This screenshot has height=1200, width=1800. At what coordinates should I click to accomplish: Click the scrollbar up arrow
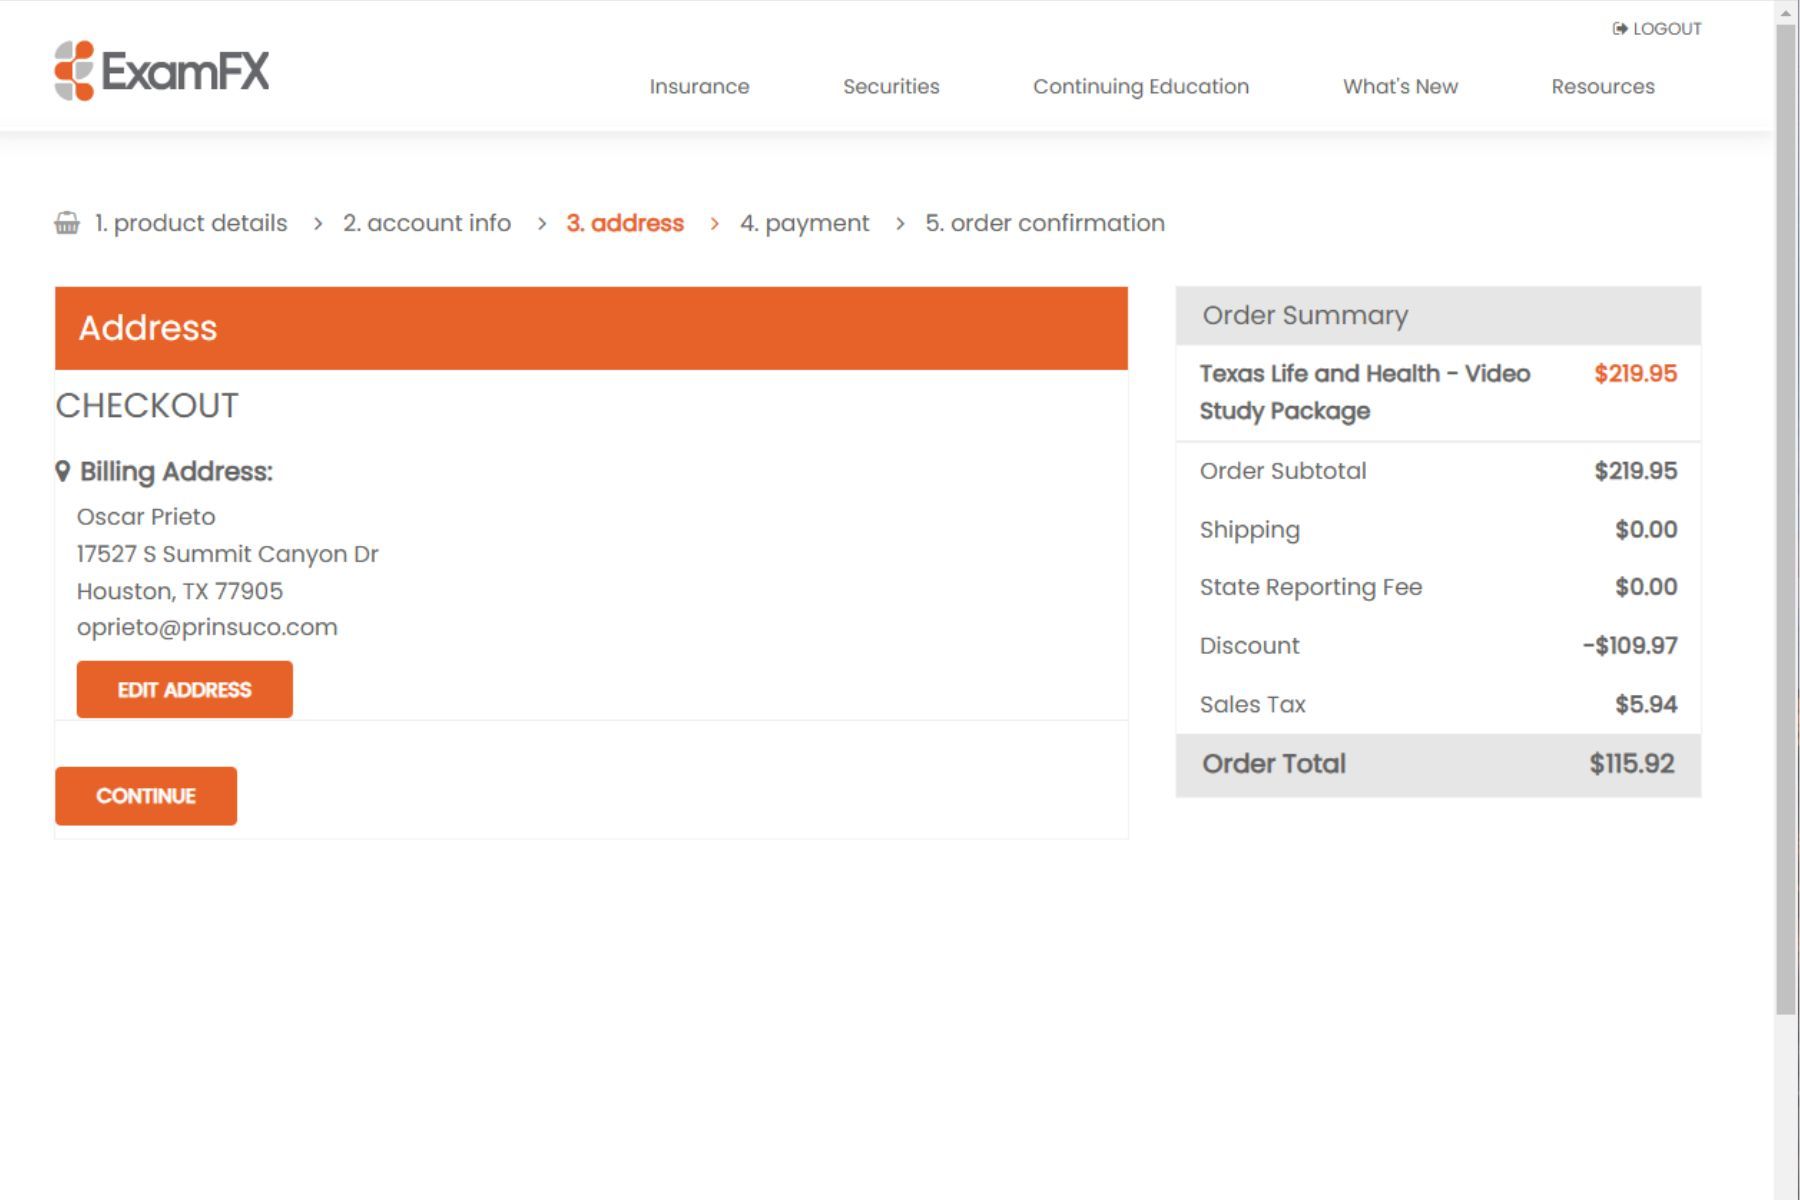click(1786, 12)
